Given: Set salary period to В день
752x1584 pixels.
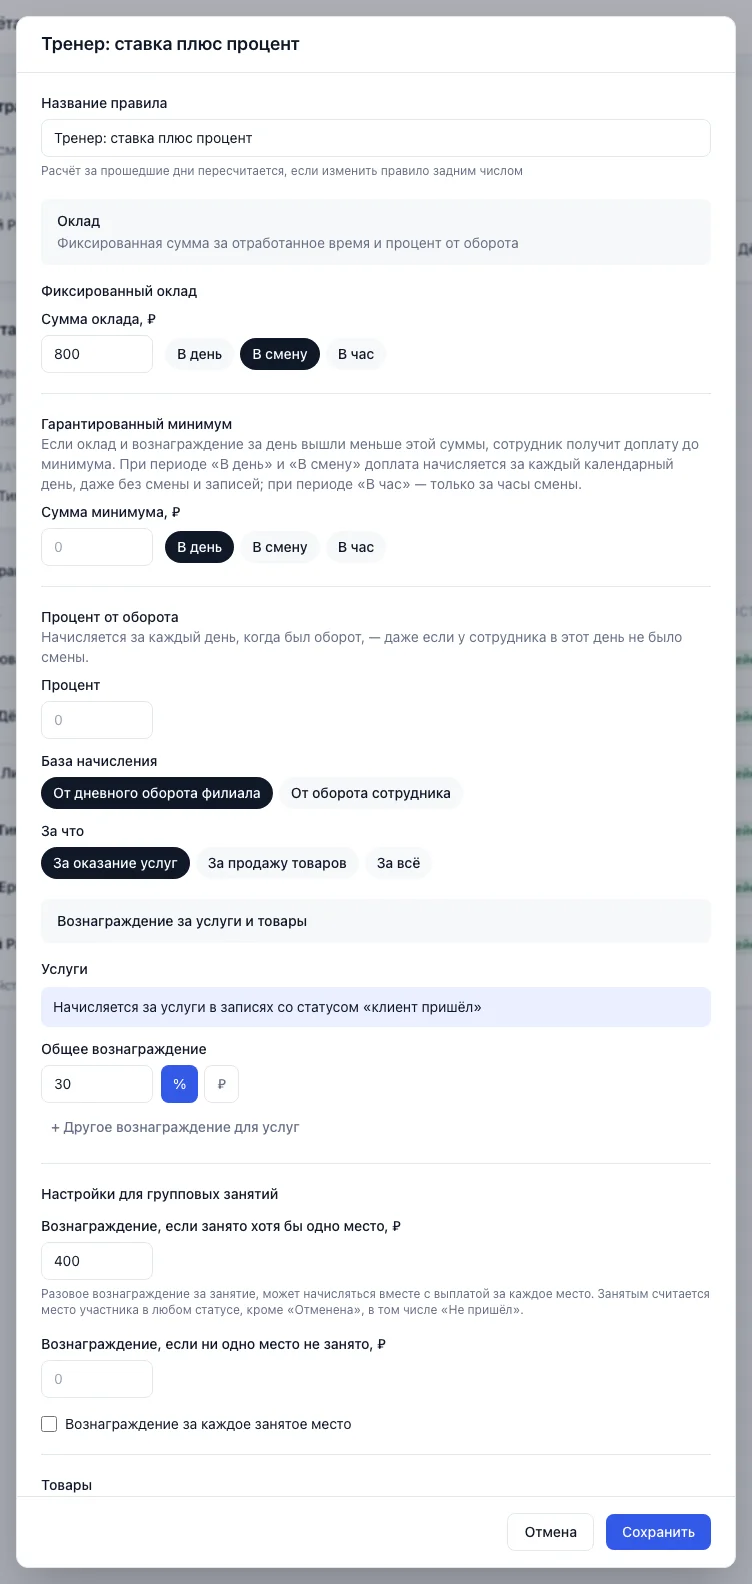Looking at the screenshot, I should (x=199, y=354).
